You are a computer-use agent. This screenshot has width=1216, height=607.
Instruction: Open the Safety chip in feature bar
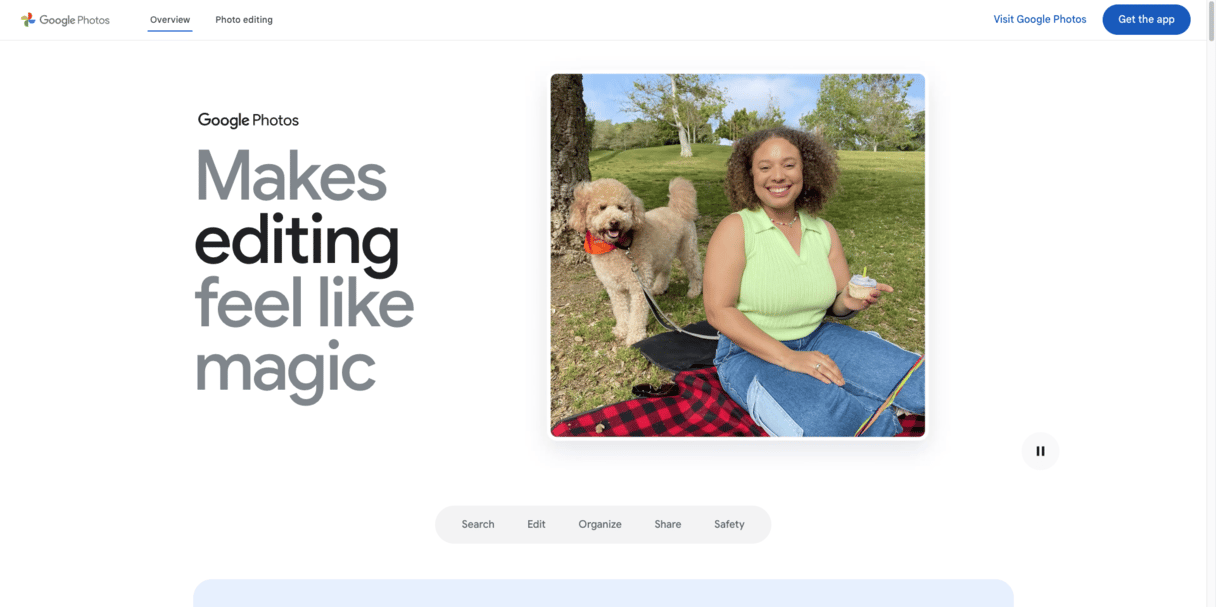click(x=729, y=524)
